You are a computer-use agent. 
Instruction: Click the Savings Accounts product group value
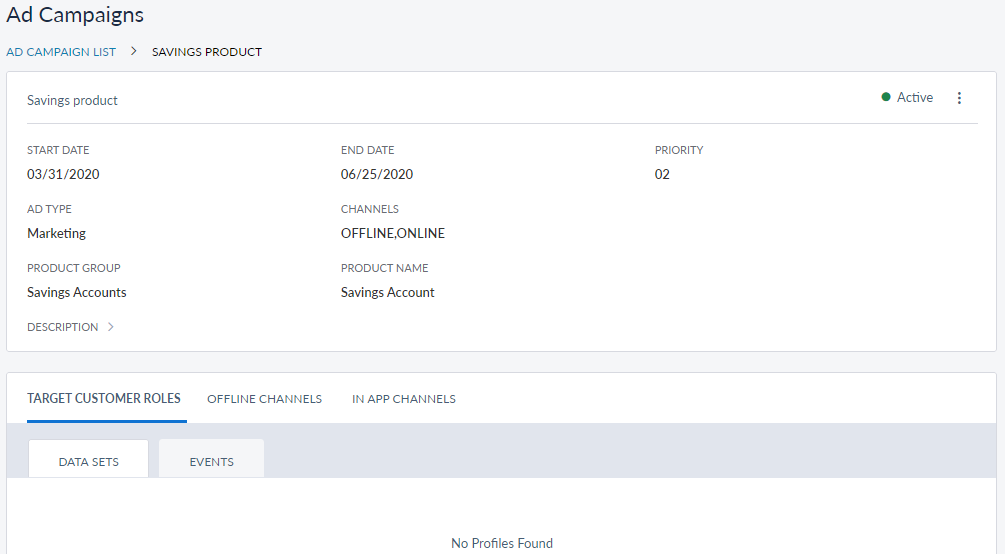[77, 292]
